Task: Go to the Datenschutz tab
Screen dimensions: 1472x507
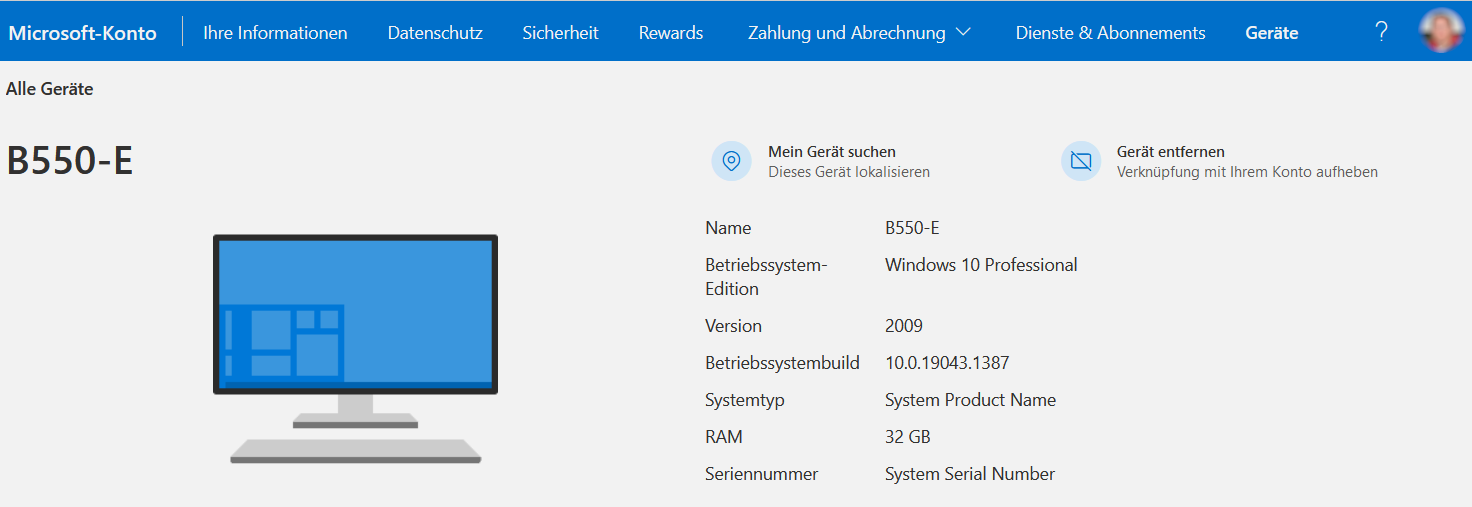Action: pos(435,33)
